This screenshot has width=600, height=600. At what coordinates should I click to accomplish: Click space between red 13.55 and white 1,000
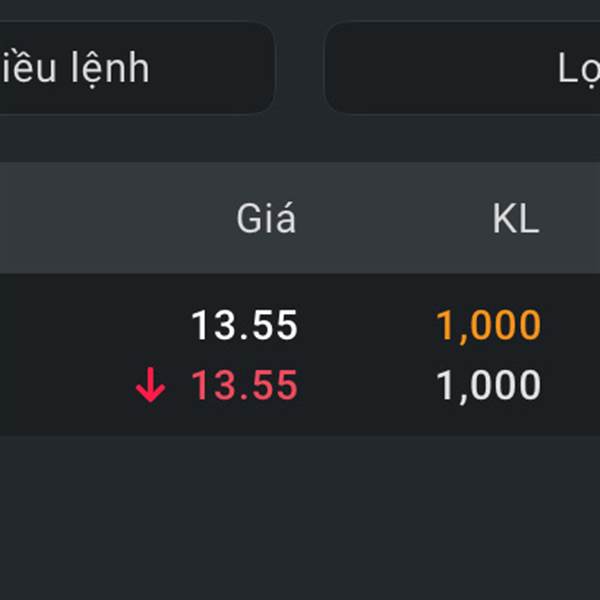(x=367, y=386)
